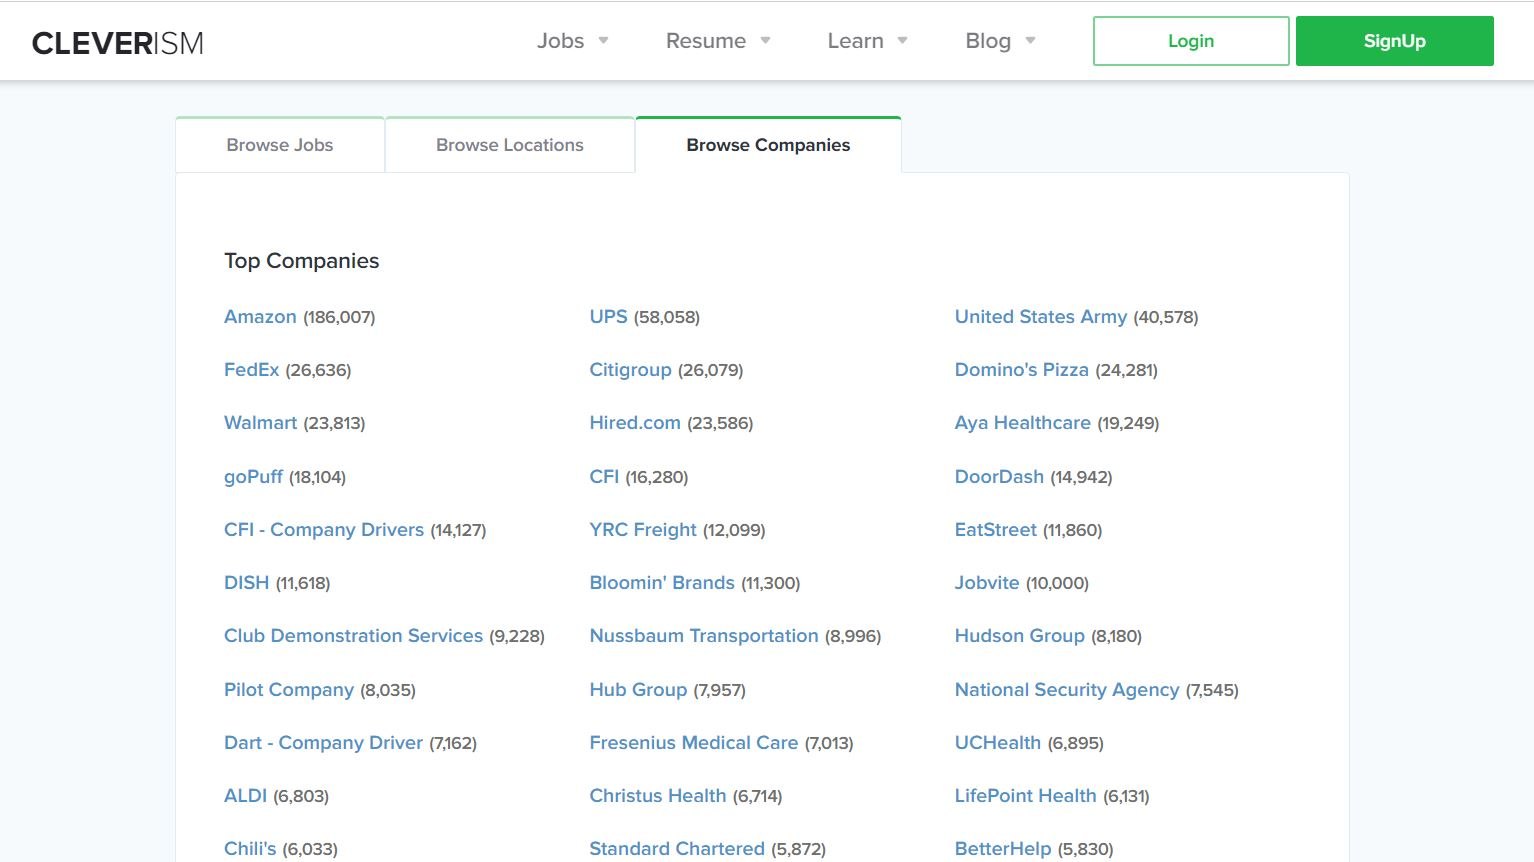Open the FedEx company link
Screen dimensions: 1534x862
tap(252, 370)
